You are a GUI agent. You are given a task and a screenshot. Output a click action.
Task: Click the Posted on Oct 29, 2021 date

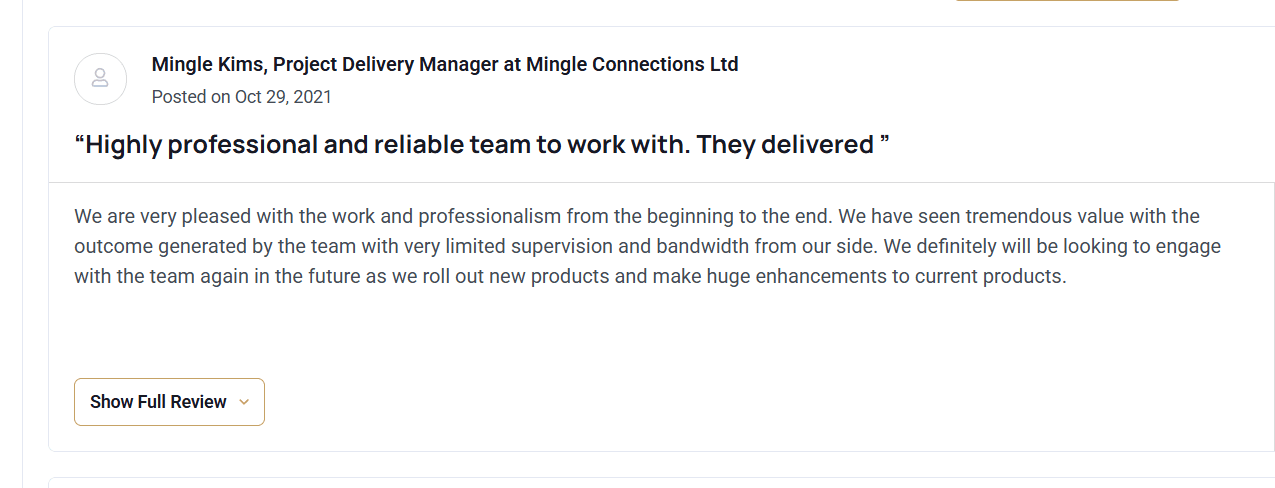click(242, 97)
